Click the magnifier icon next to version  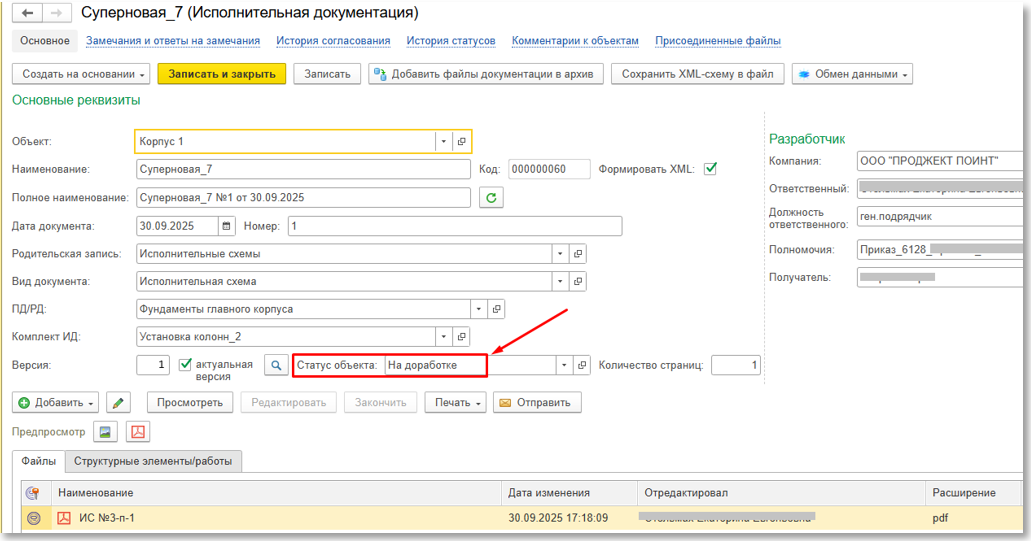click(276, 366)
